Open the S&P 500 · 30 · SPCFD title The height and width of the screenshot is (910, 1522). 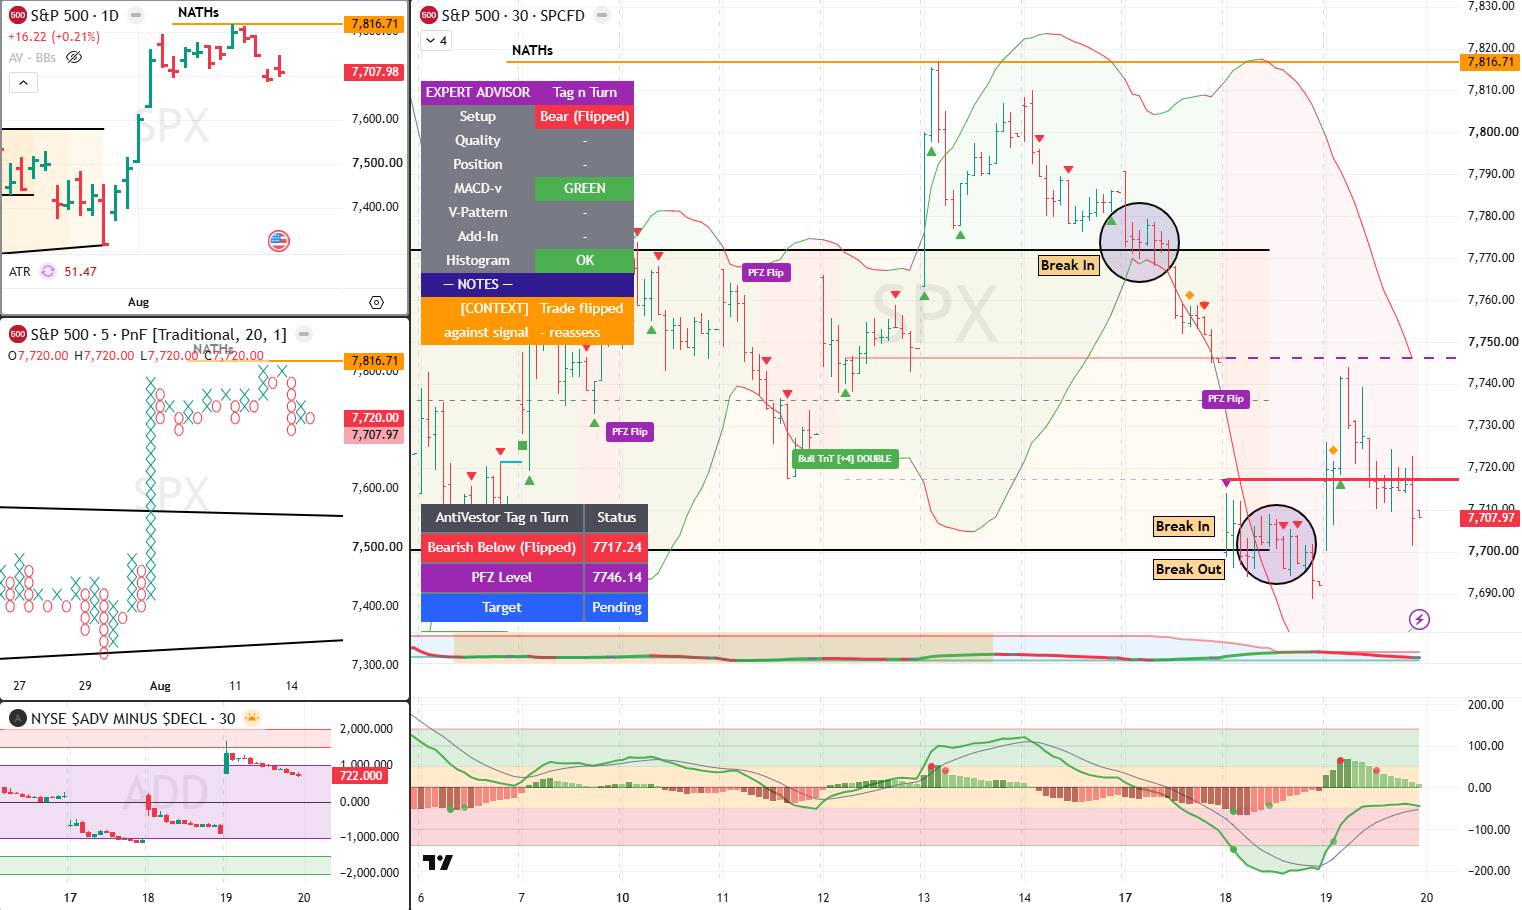coord(513,15)
